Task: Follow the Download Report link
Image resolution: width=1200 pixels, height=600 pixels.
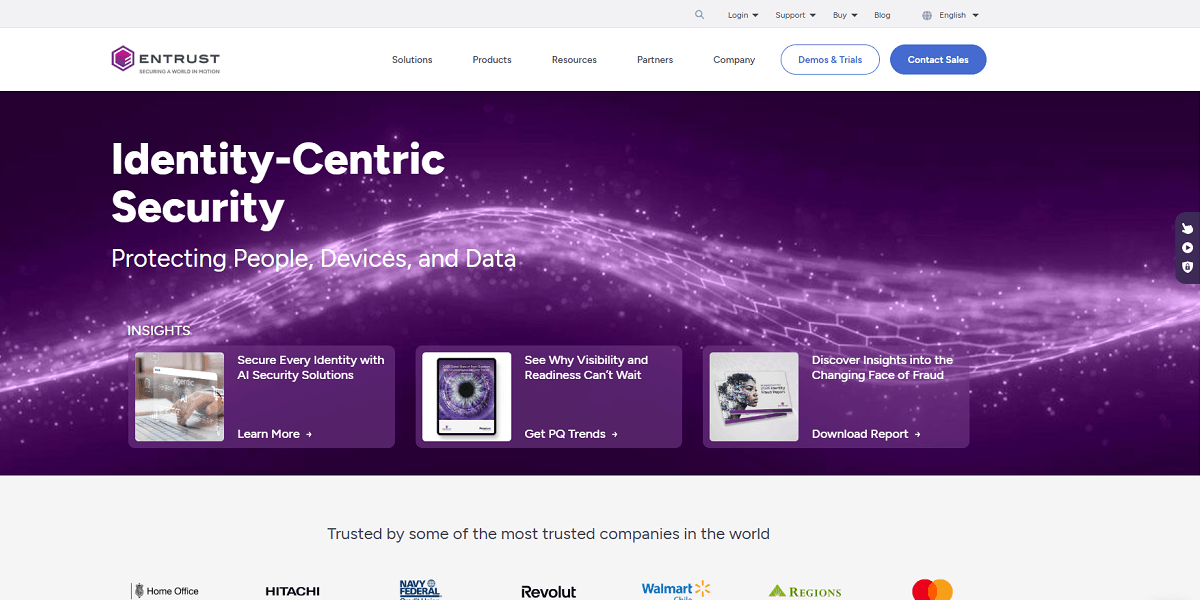Action: tap(866, 434)
